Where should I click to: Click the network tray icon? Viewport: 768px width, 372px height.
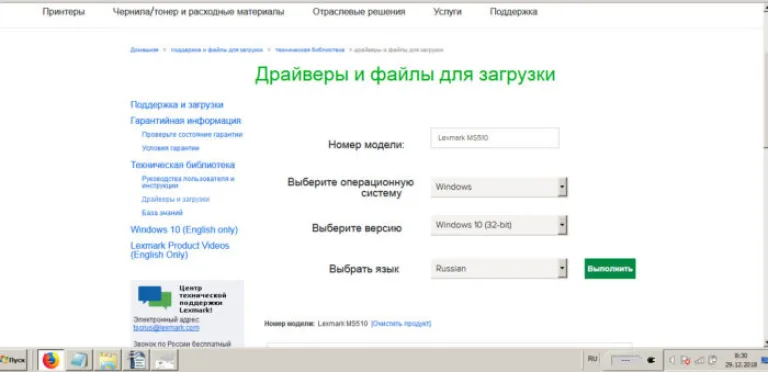pos(699,361)
